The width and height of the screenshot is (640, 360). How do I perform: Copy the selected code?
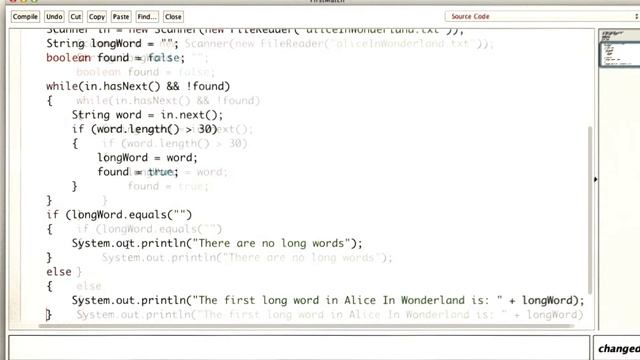tap(97, 17)
